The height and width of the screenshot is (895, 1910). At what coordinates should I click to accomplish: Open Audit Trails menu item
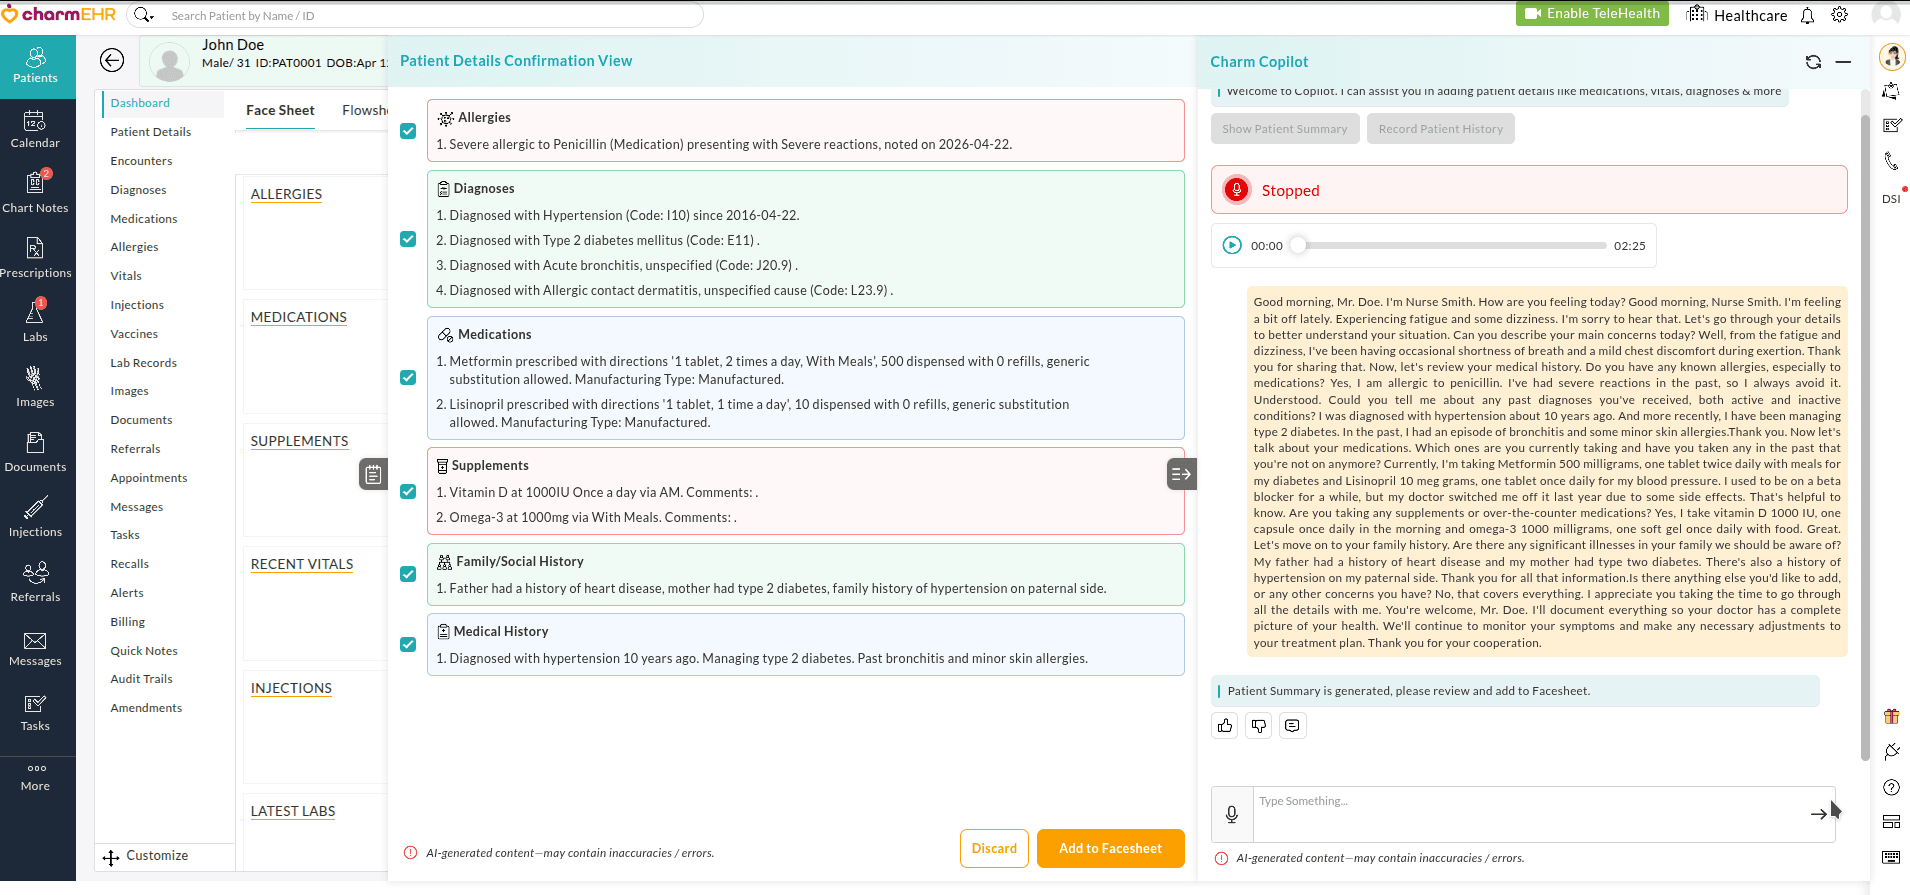point(141,679)
